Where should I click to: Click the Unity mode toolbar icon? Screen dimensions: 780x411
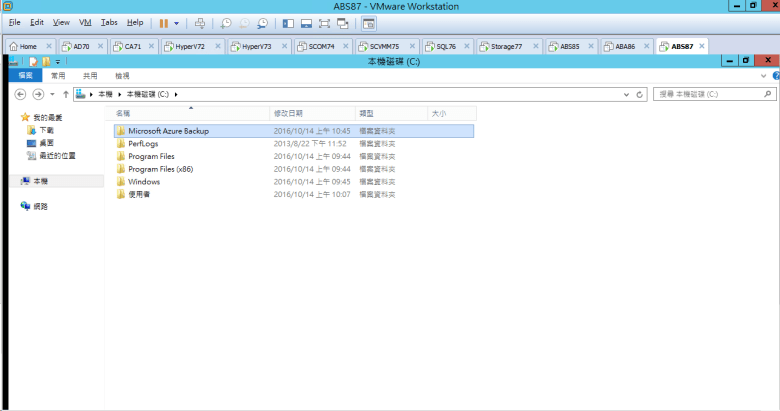pos(343,22)
